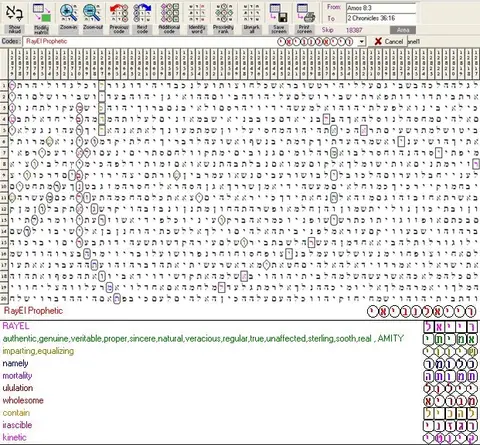Open the Additional code tool
Image resolution: width=480 pixels, height=445 pixels.
click(169, 18)
